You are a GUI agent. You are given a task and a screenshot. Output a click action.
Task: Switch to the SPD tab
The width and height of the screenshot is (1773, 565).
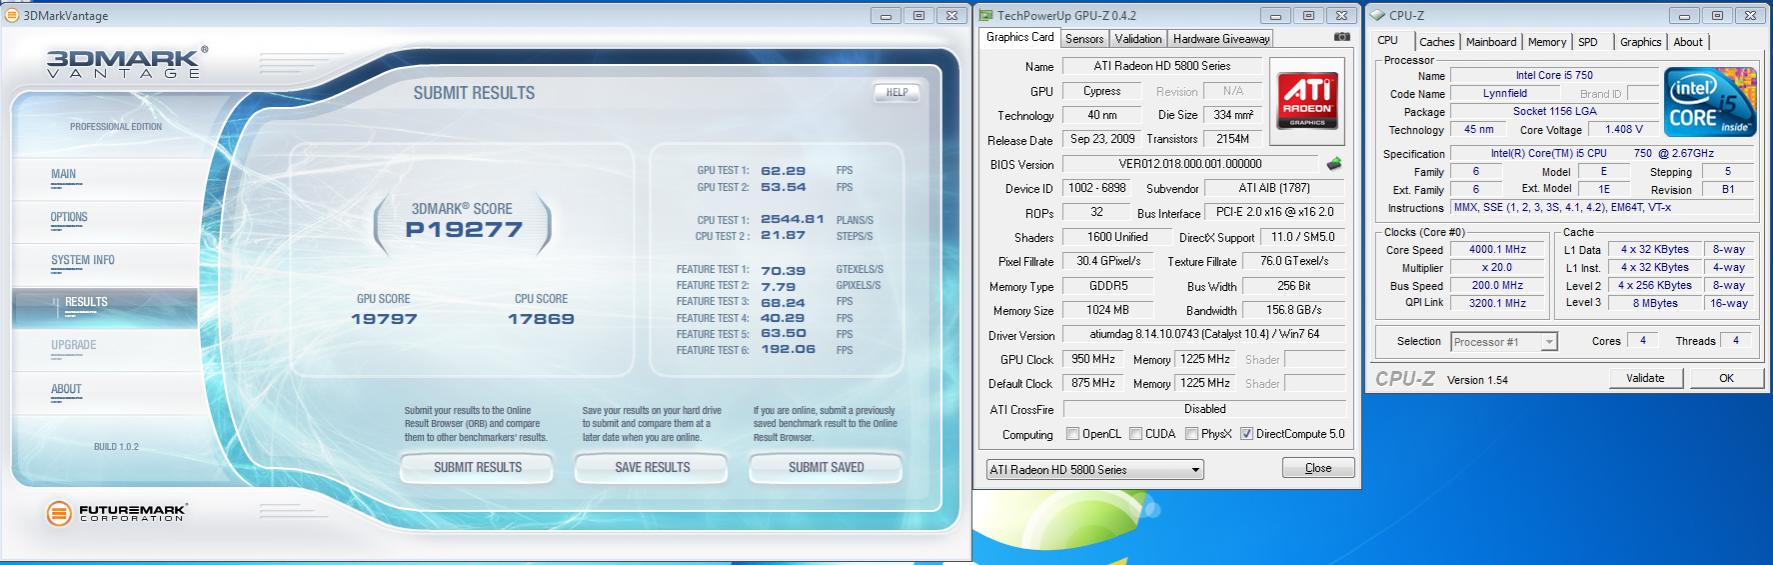[x=1588, y=42]
